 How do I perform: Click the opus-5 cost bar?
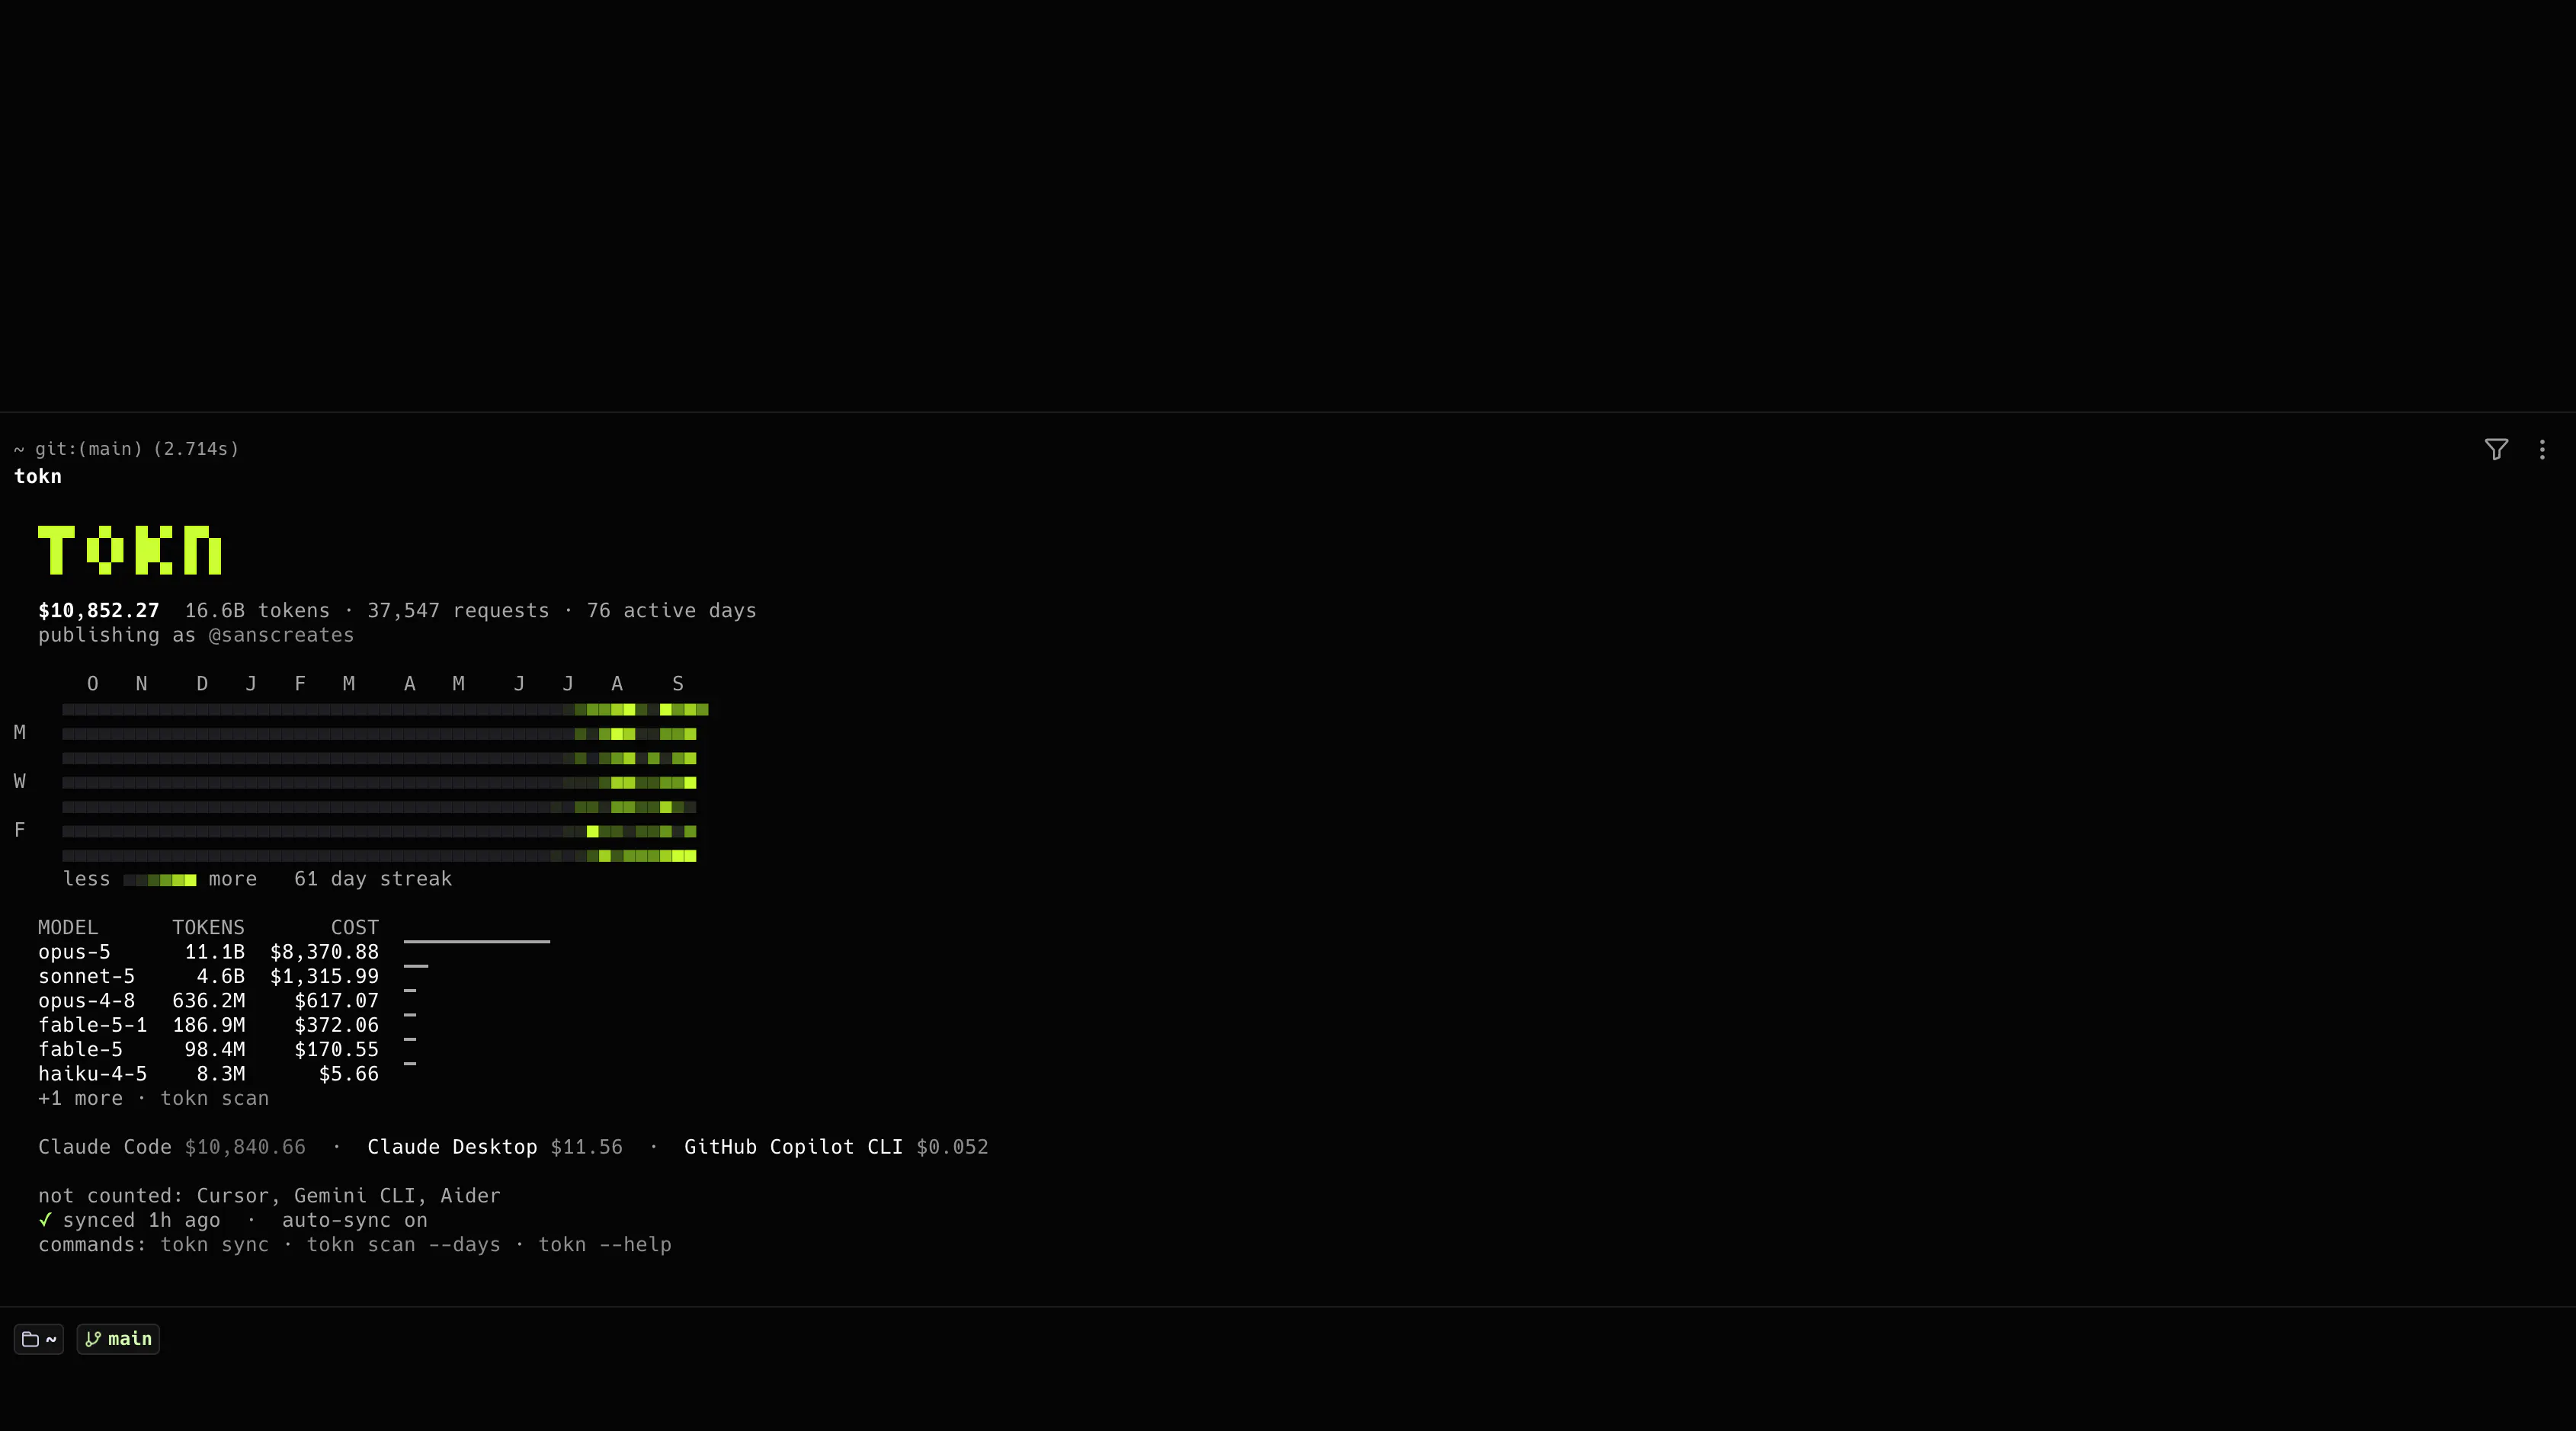point(477,941)
